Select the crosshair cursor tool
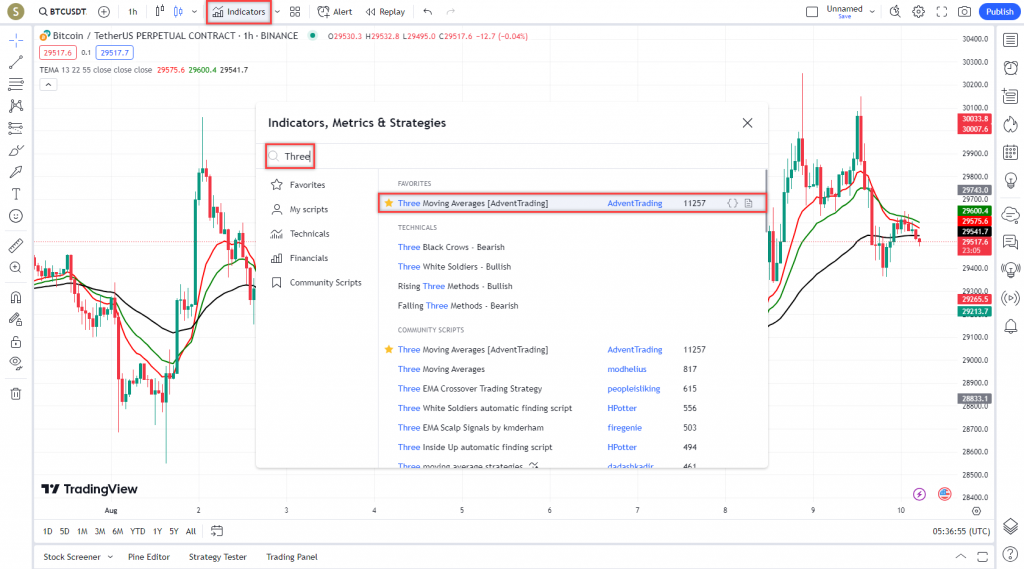 coord(16,41)
